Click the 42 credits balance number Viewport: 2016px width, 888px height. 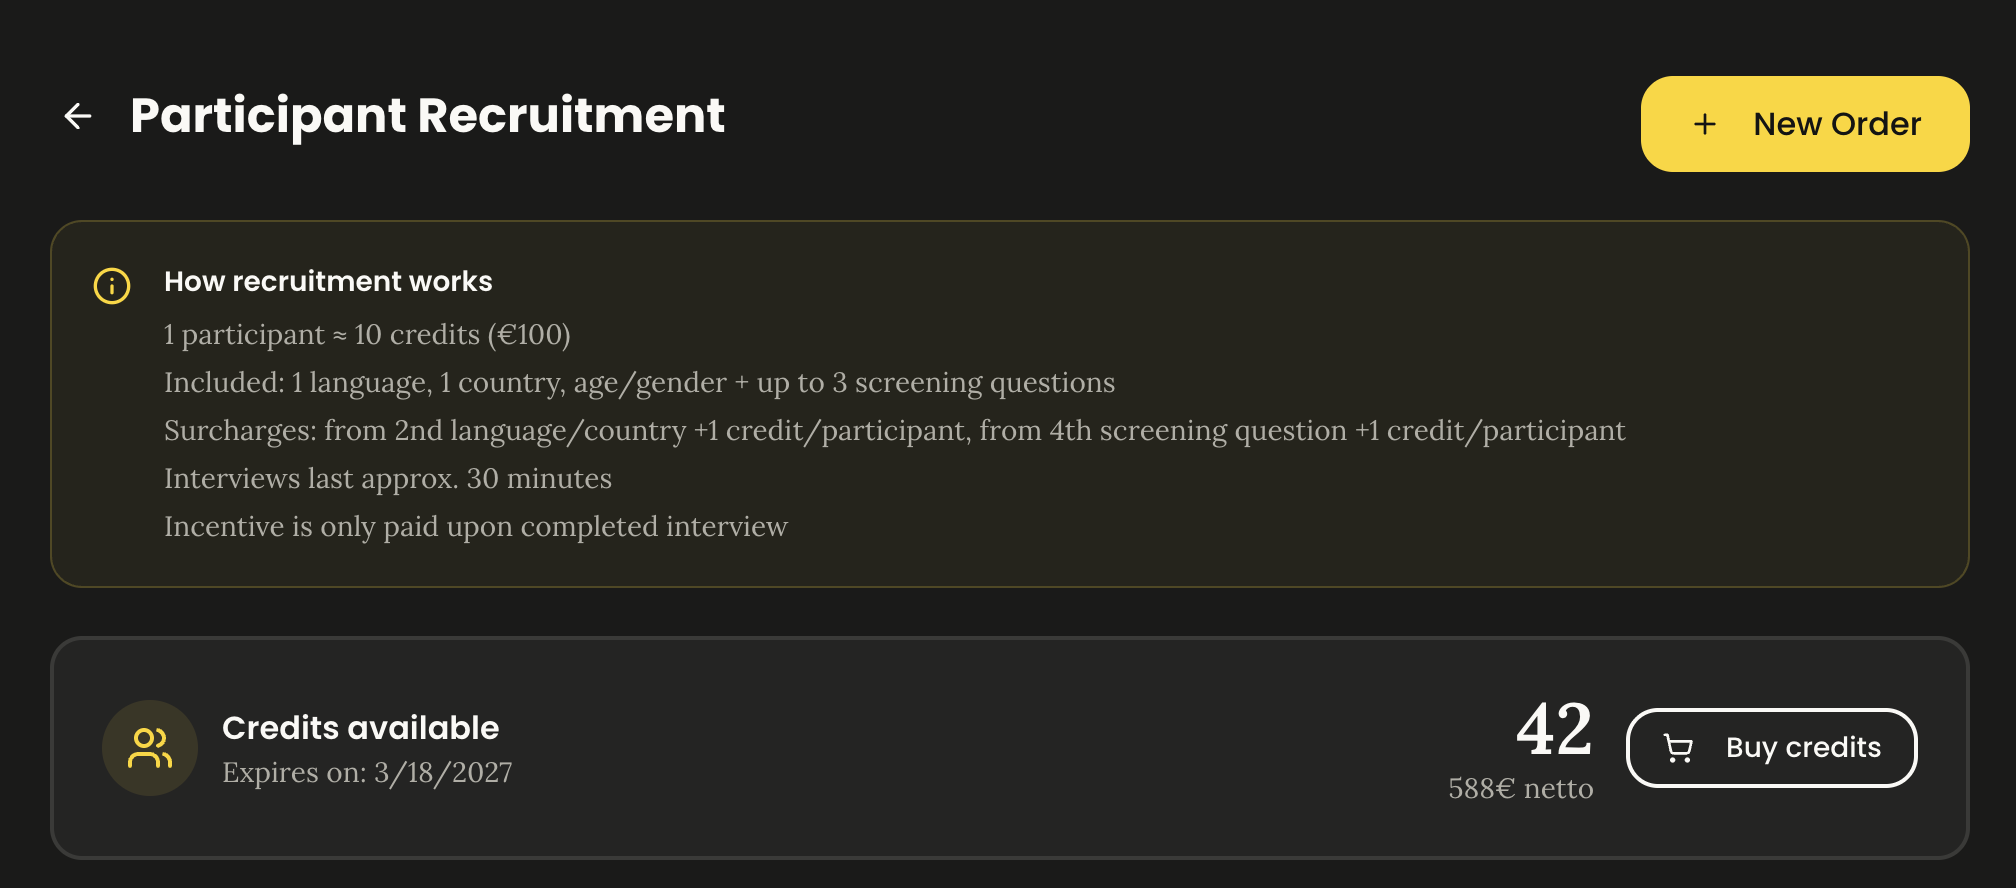coord(1554,730)
